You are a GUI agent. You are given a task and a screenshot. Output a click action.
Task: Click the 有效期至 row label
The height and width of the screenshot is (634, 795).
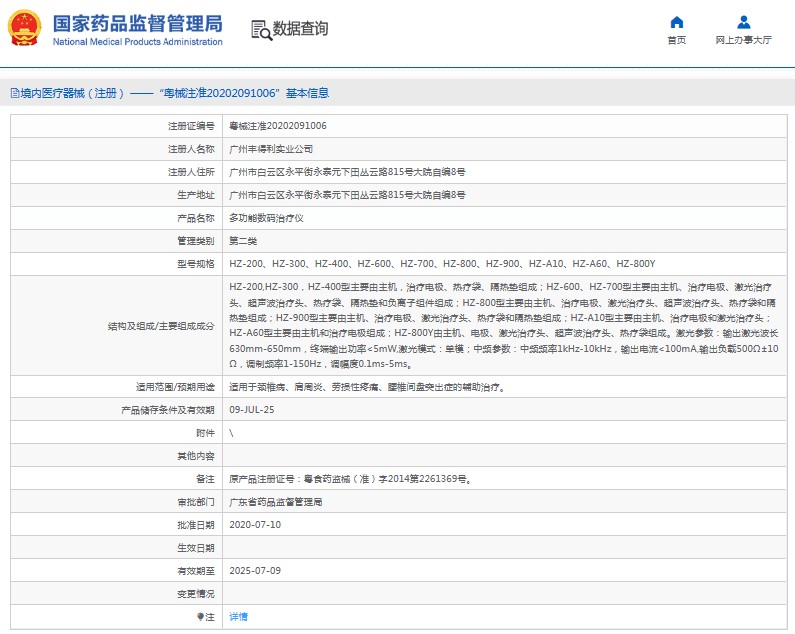[196, 571]
